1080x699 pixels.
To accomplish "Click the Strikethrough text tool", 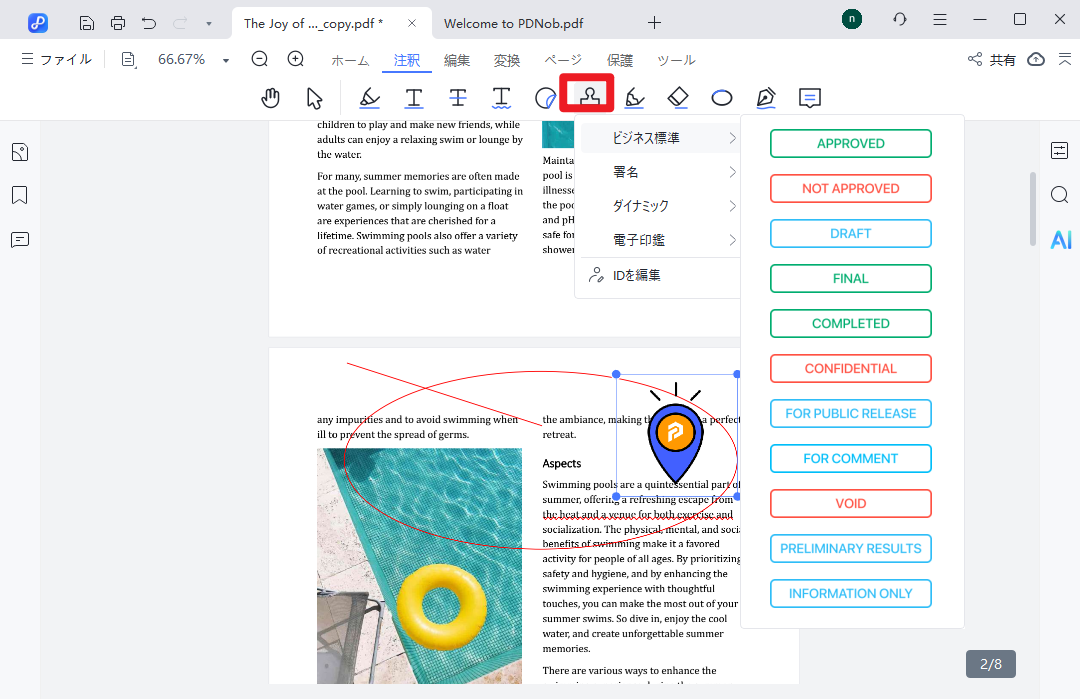I will tap(458, 97).
